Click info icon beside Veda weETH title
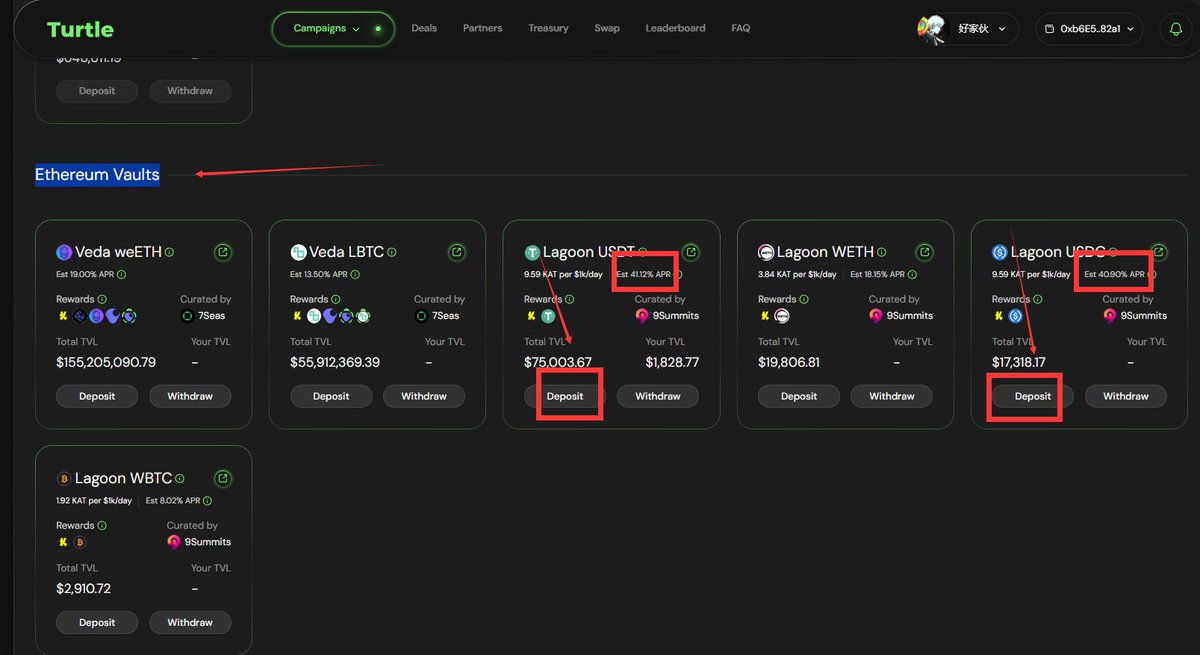The image size is (1200, 655). click(169, 252)
